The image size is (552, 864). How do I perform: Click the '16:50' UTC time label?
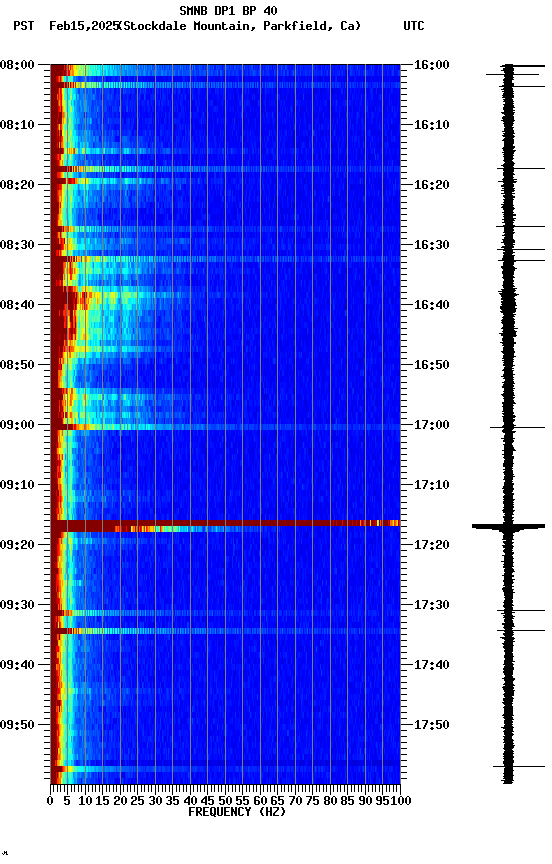point(432,365)
